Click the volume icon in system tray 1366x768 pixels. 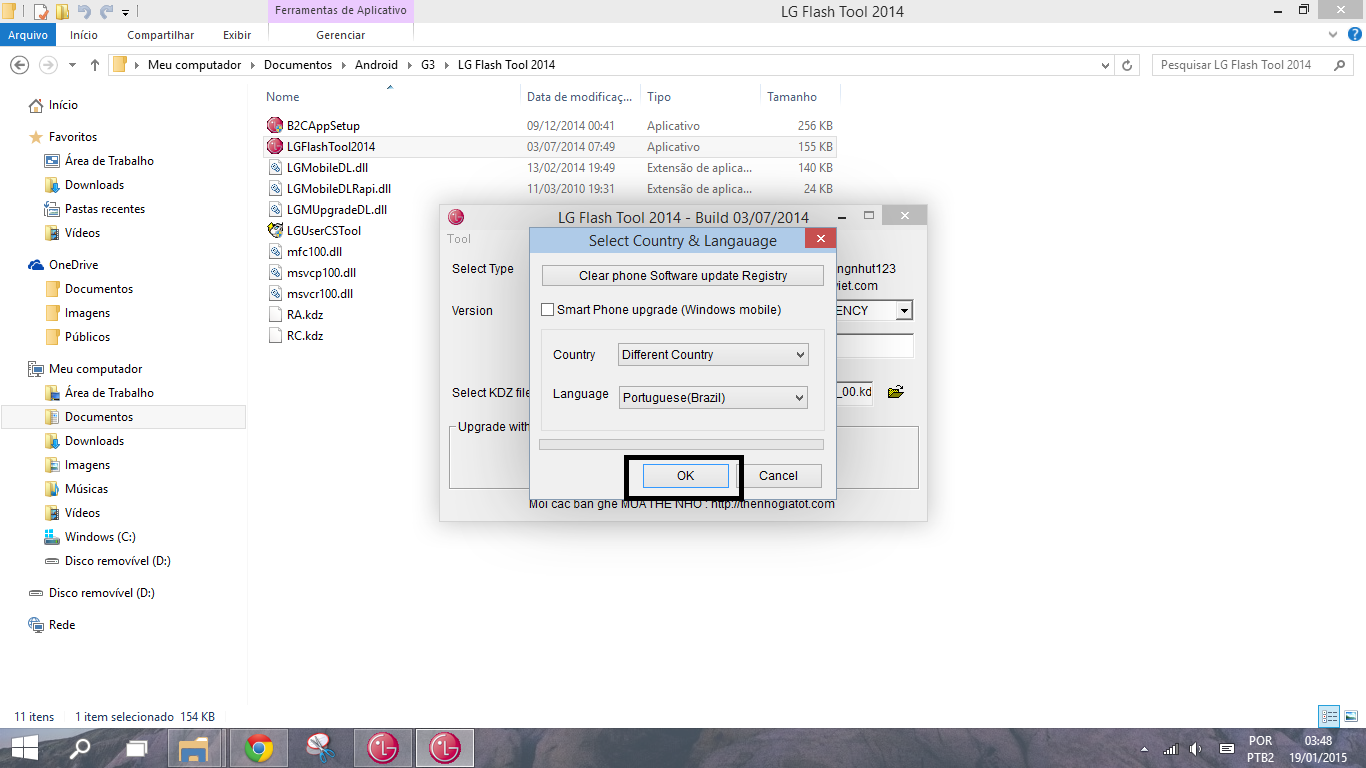coord(1198,749)
